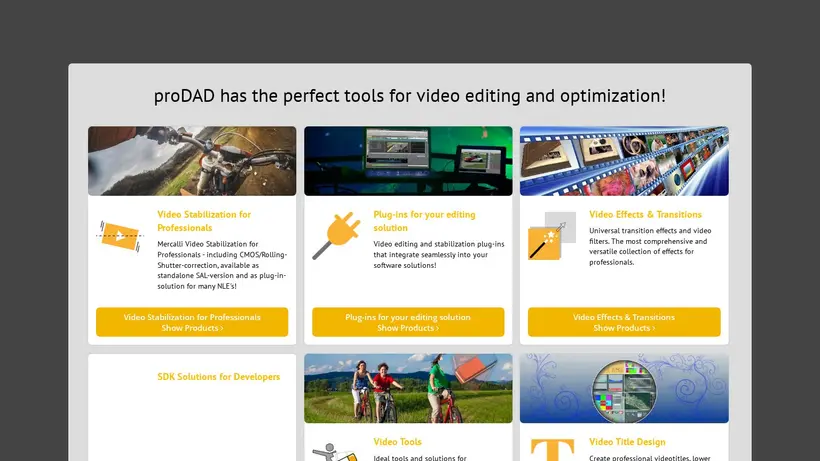Open the green-screen editing studio image

tap(408, 161)
